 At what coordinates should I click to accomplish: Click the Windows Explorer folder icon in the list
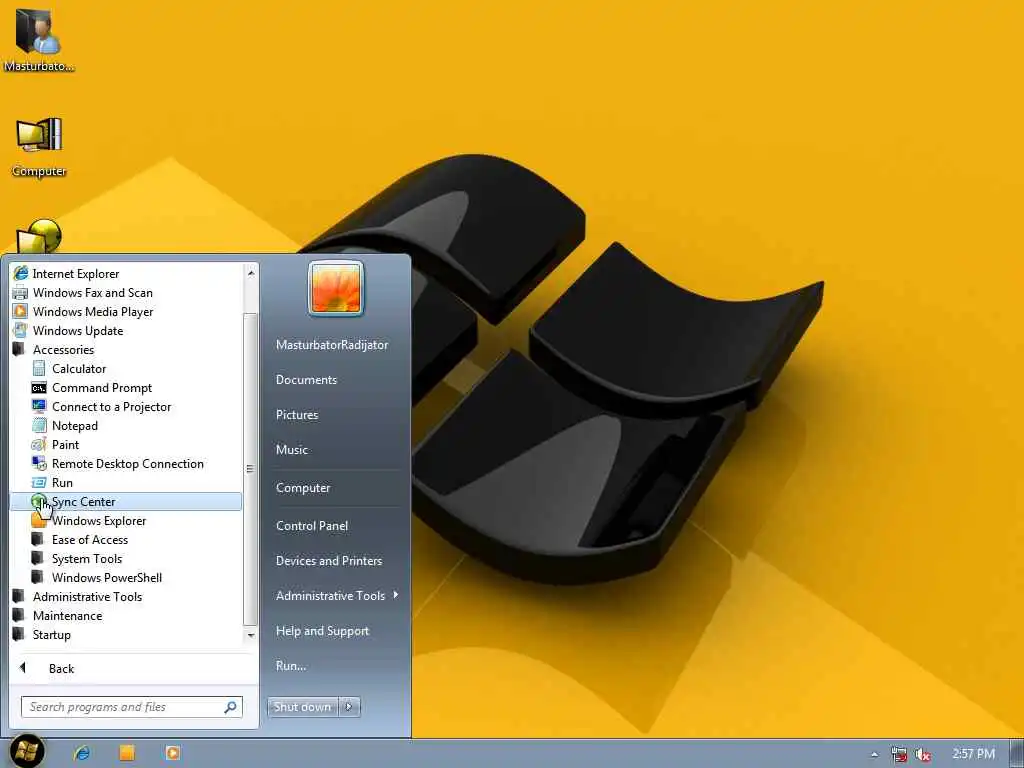click(39, 520)
